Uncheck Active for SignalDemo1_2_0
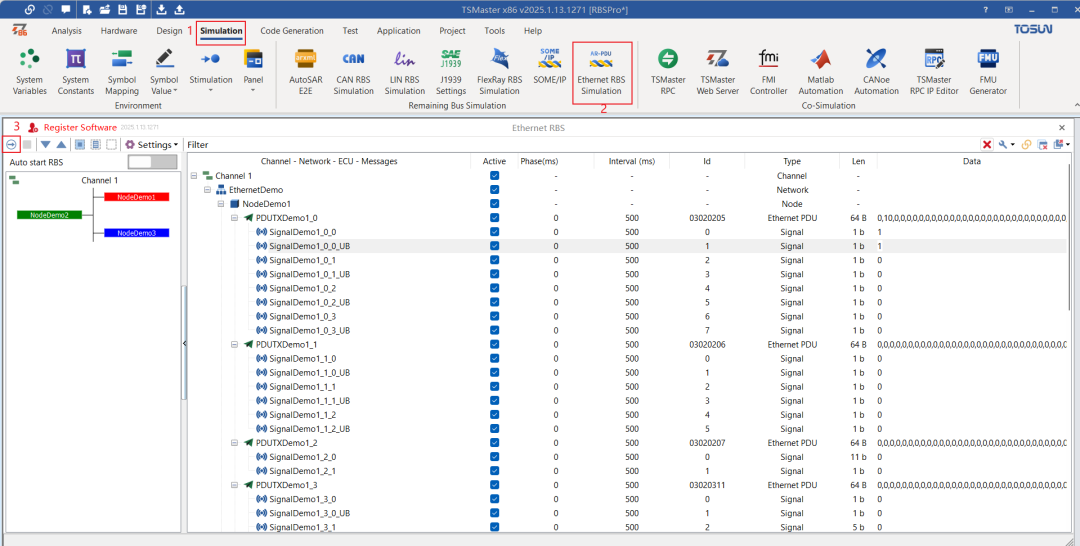 click(494, 456)
